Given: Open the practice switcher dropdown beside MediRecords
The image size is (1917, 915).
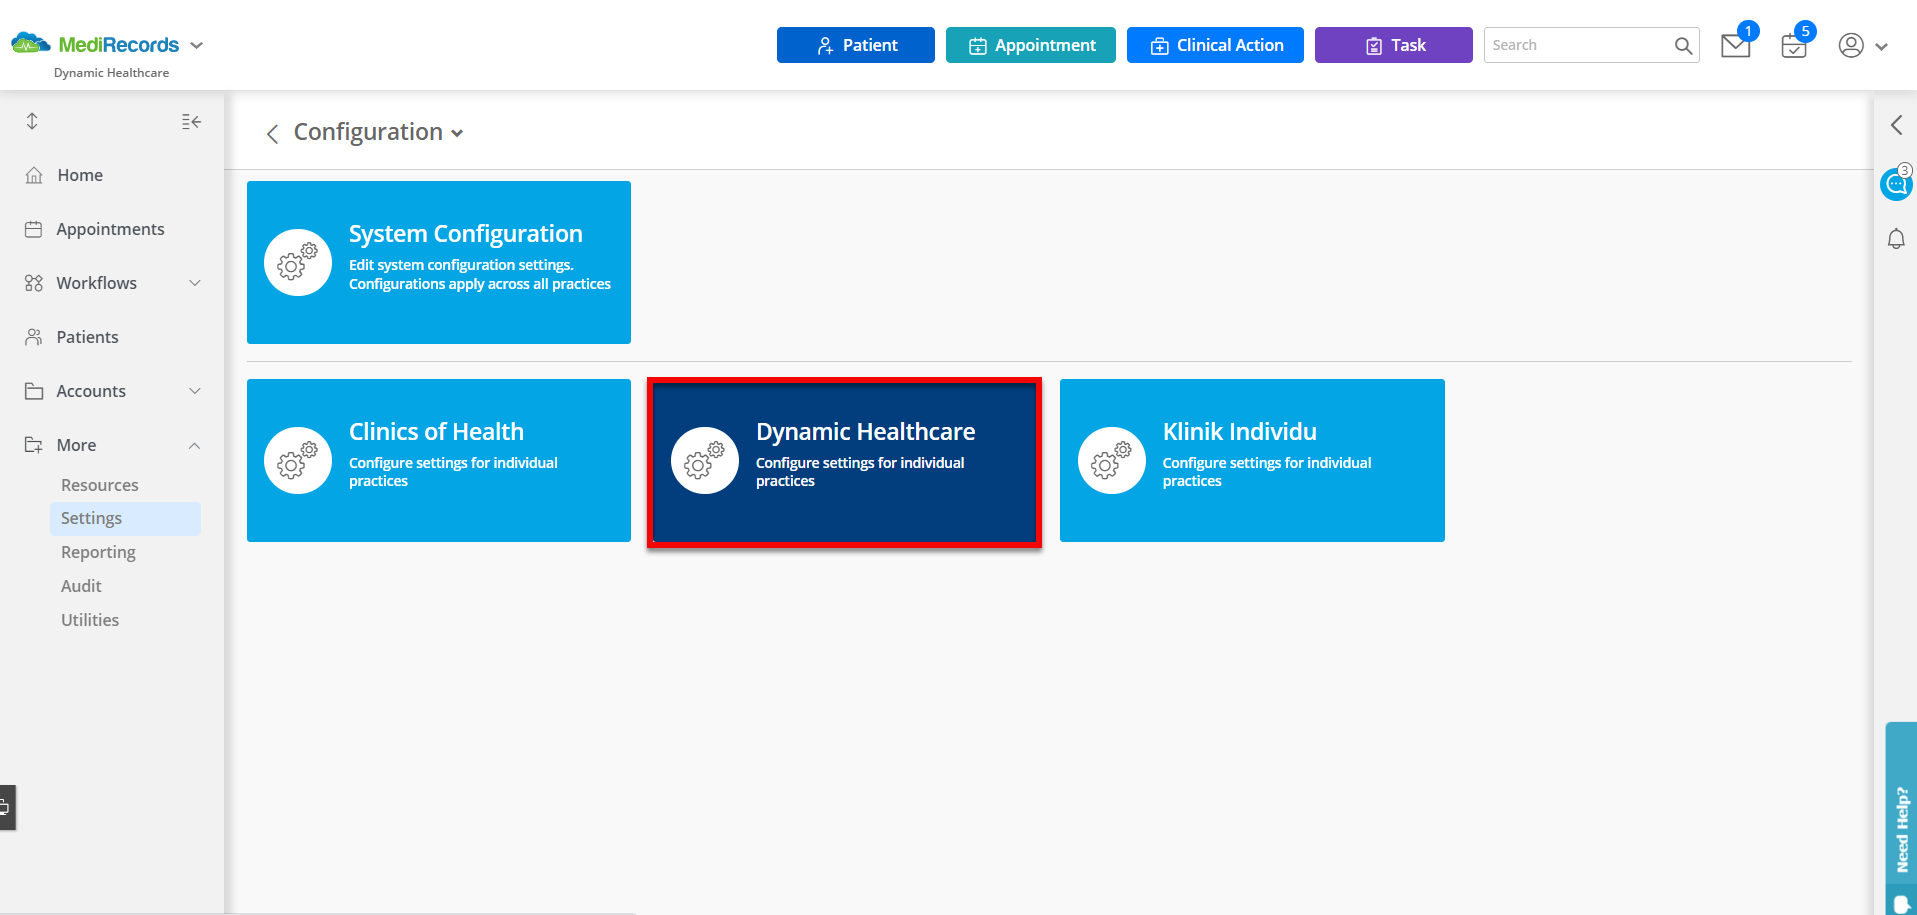Looking at the screenshot, I should click(x=197, y=45).
